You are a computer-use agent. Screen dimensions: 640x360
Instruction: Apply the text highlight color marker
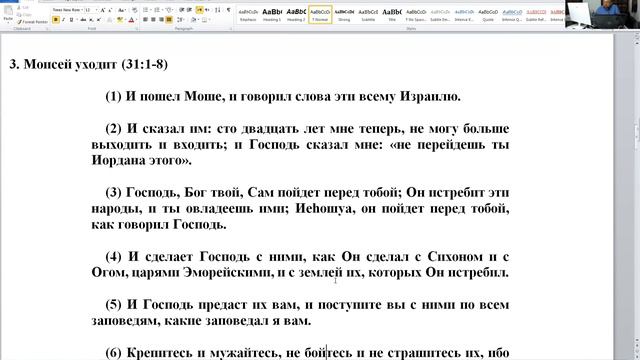tap(119, 19)
